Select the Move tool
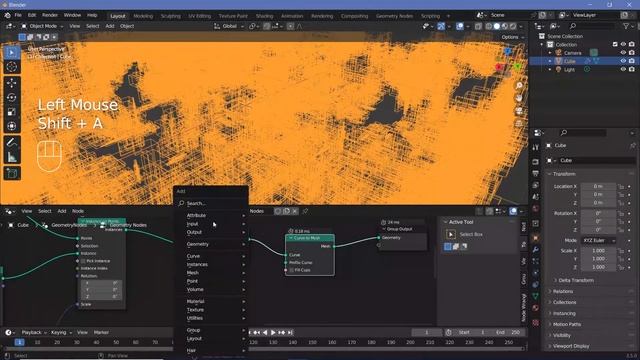The width and height of the screenshot is (640, 360). click(x=12, y=83)
